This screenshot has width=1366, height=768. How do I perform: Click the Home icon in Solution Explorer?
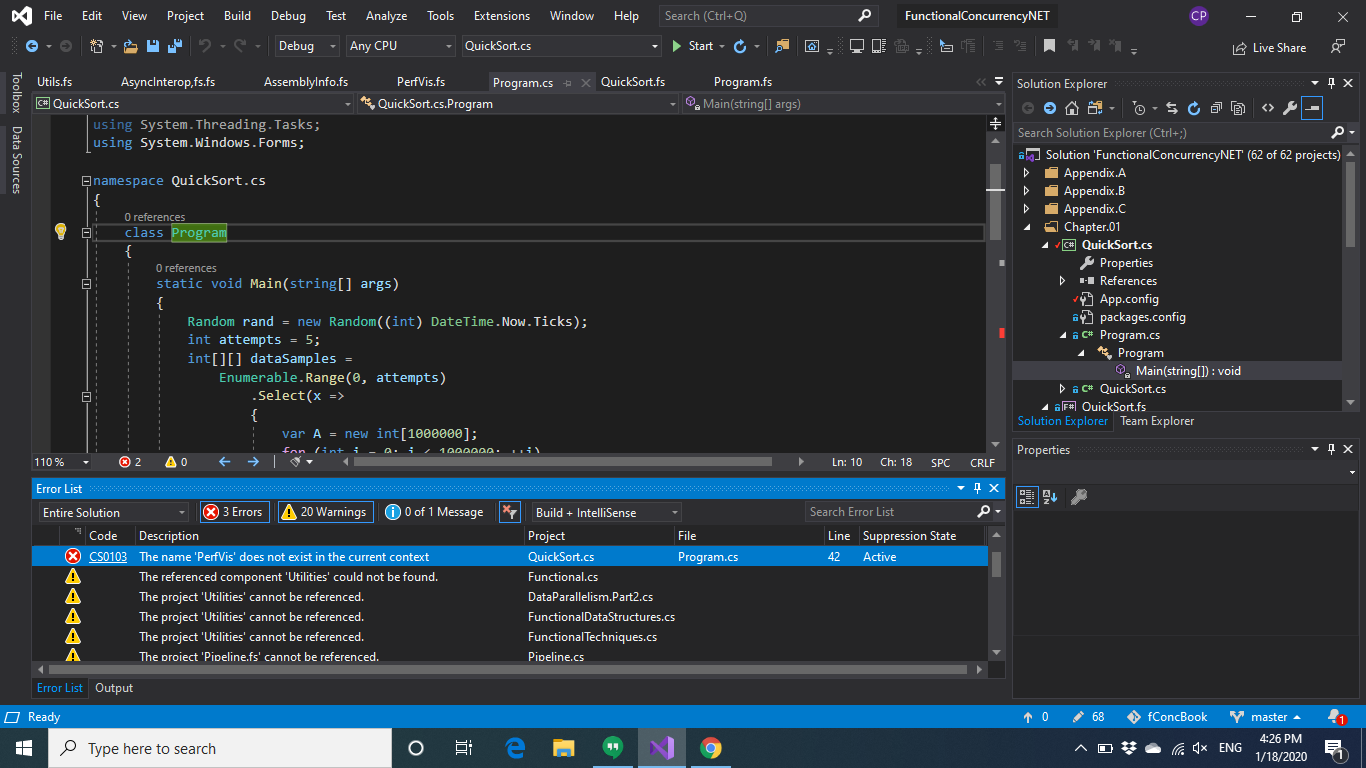pos(1072,108)
